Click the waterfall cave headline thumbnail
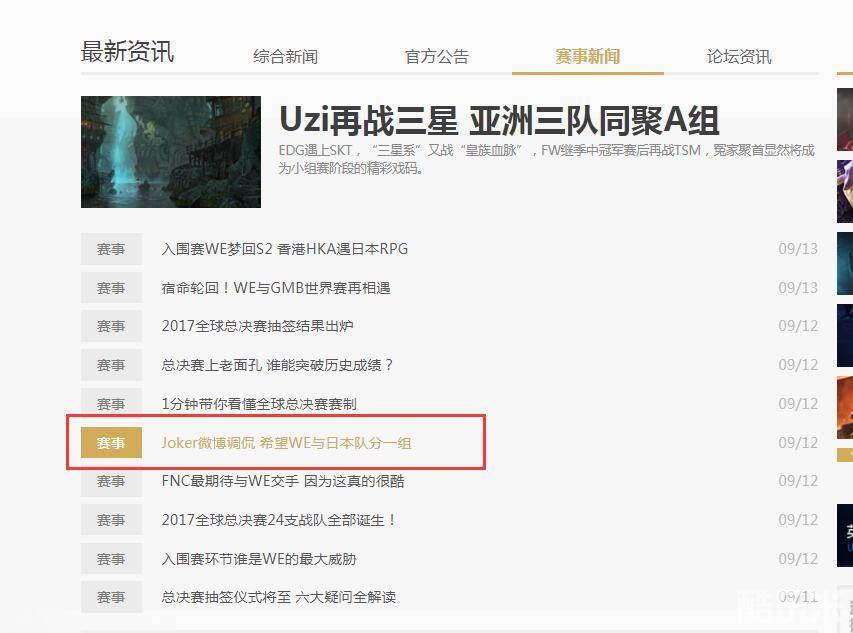Image resolution: width=853 pixels, height=633 pixels. pyautogui.click(x=171, y=152)
